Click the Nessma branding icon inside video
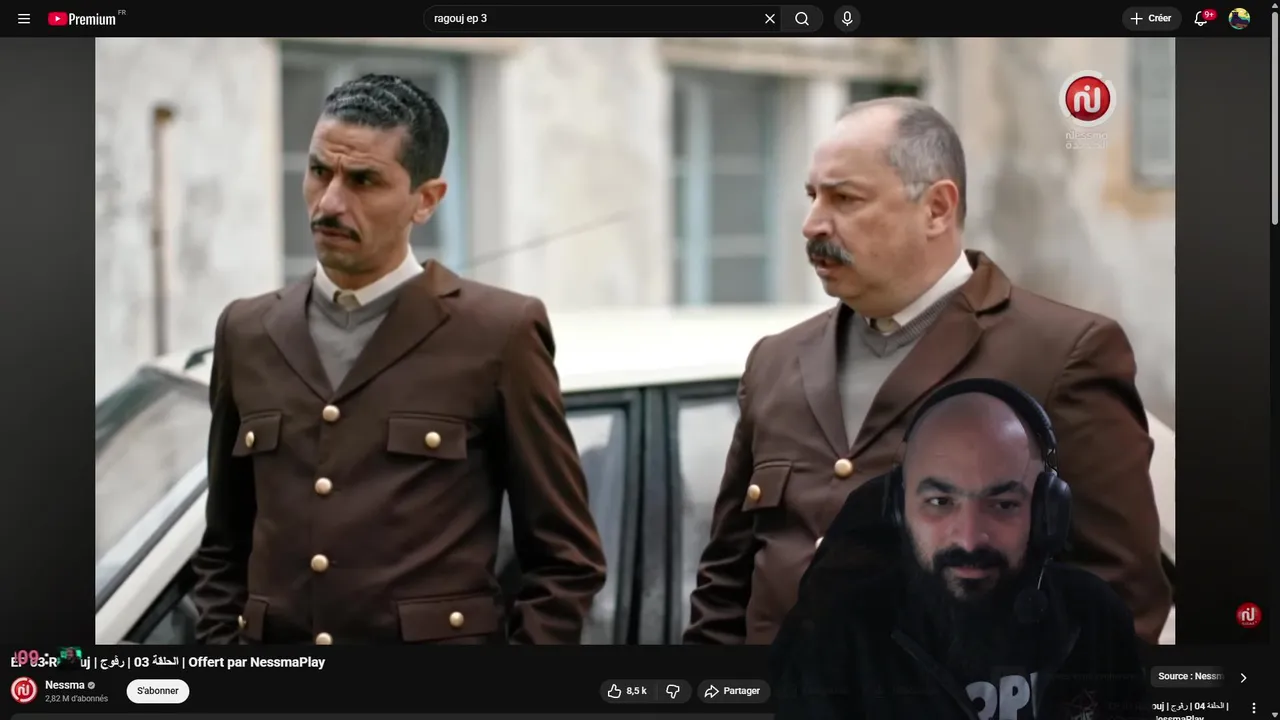This screenshot has height=720, width=1280. 1248,616
